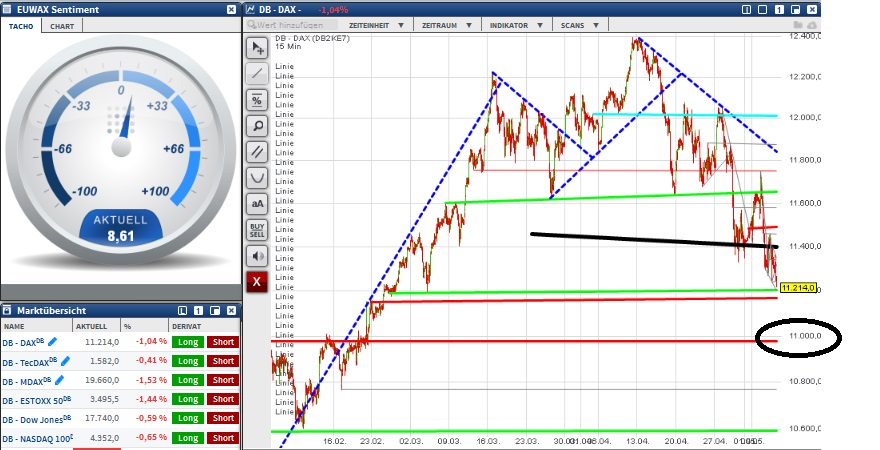Click the yellow 11.214,0 price label
The height and width of the screenshot is (450, 880).
coord(798,287)
